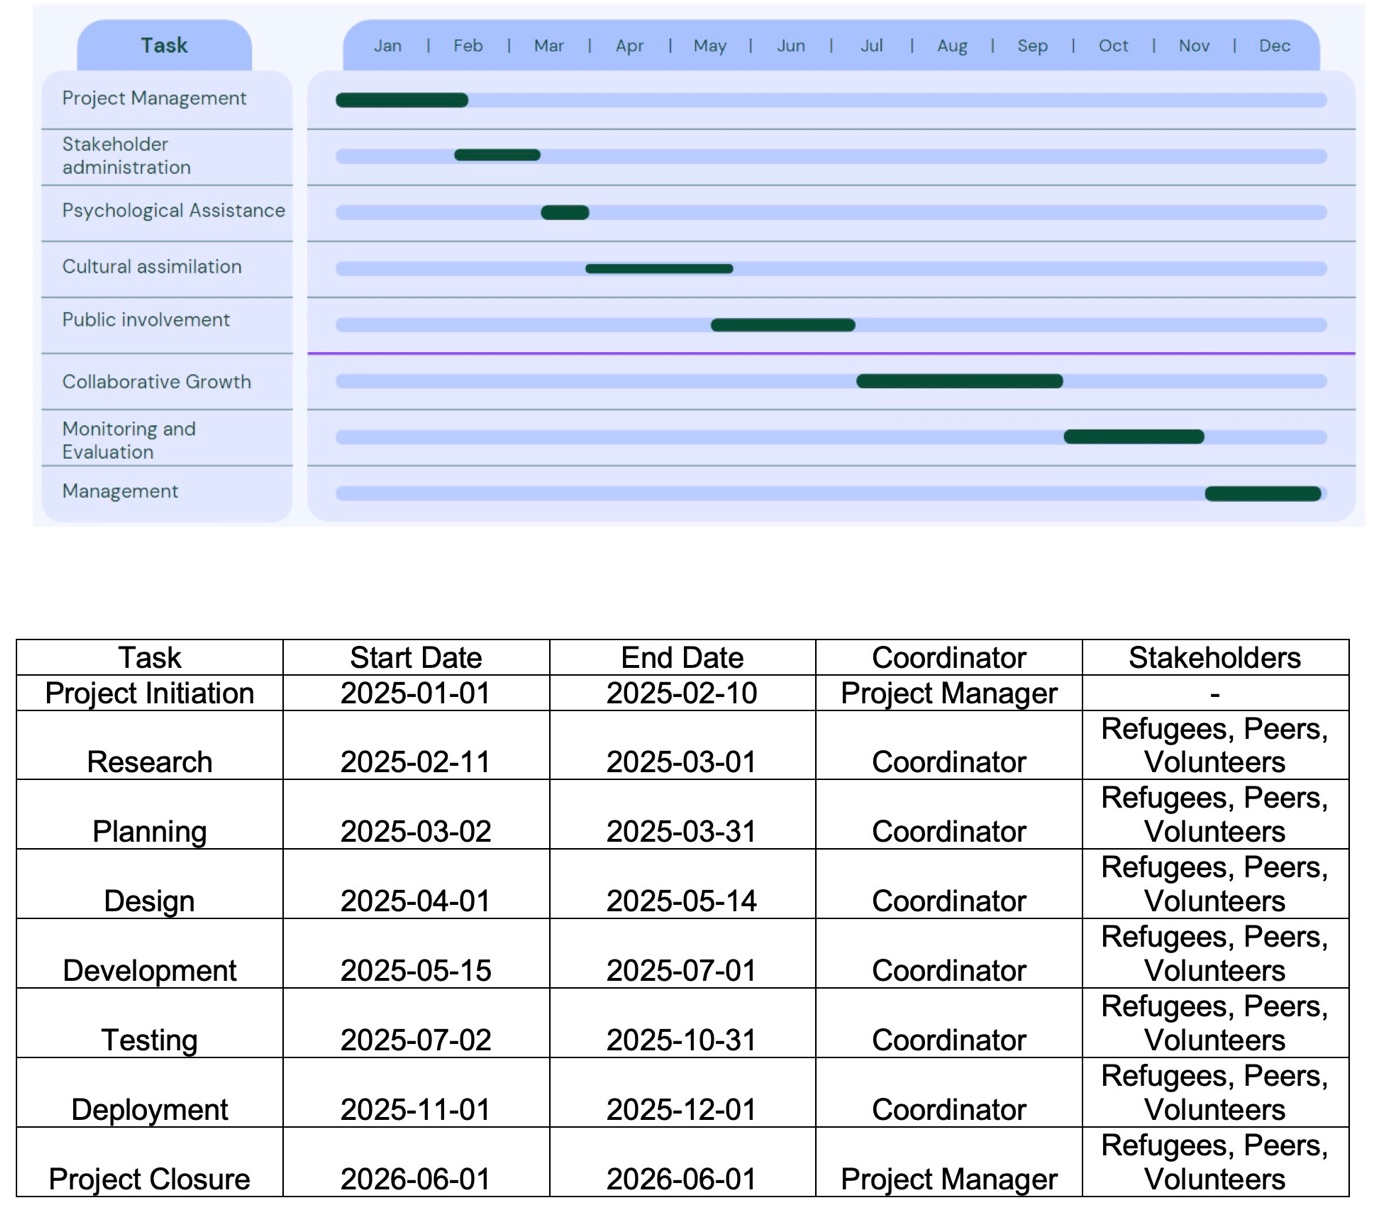1377x1213 pixels.
Task: Select the Dec month label
Action: pyautogui.click(x=1275, y=46)
